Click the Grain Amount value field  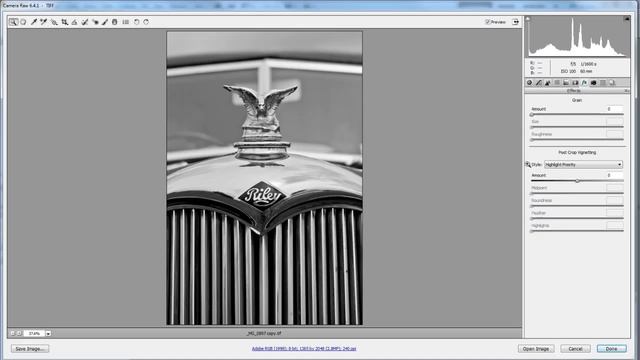click(x=615, y=109)
